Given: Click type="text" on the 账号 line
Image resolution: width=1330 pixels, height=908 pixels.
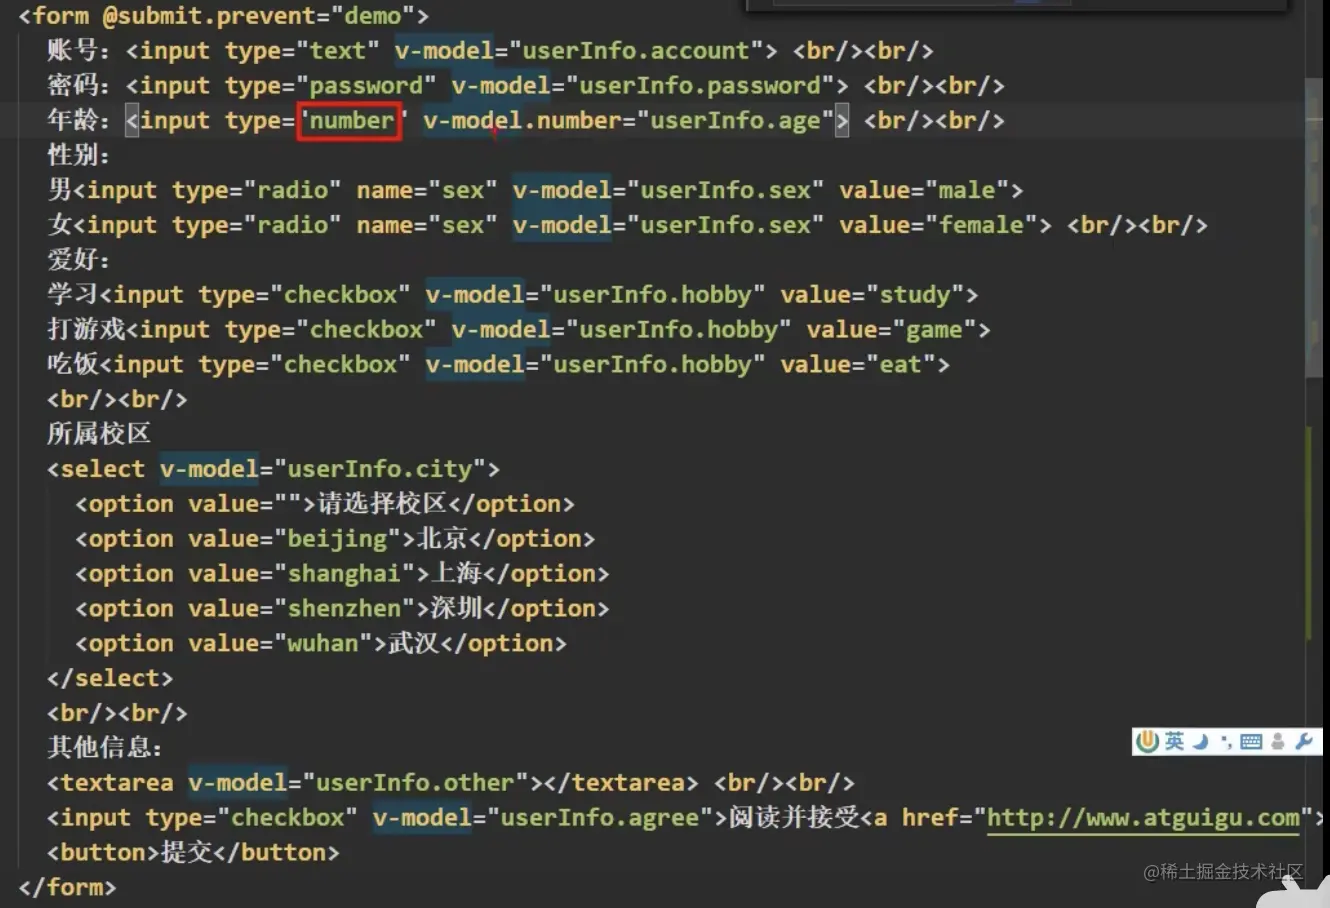Looking at the screenshot, I should [x=302, y=51].
